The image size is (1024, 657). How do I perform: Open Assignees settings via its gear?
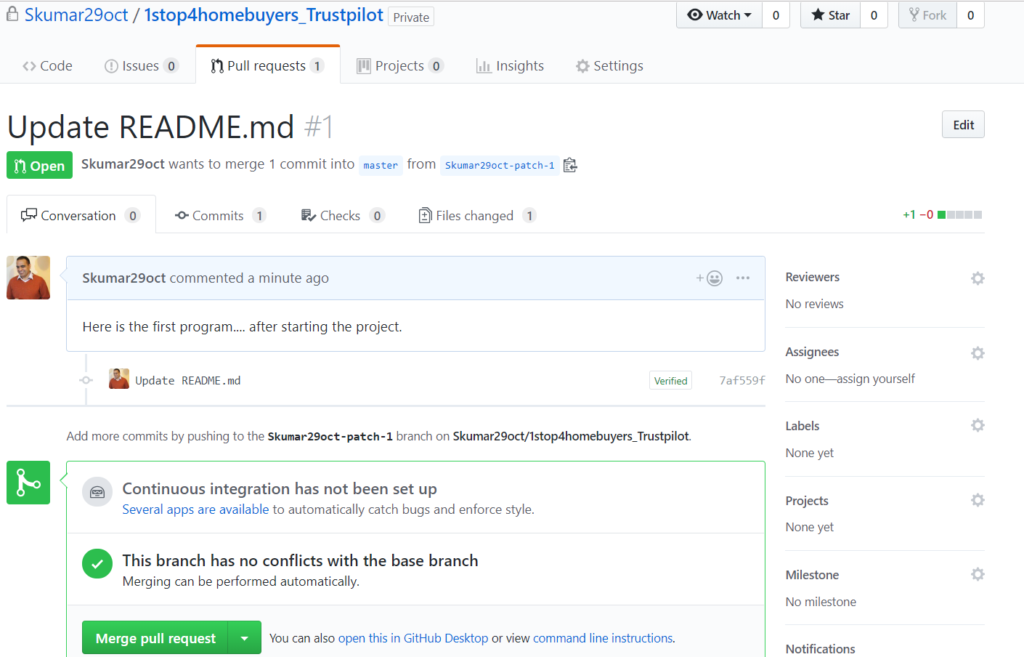pos(977,352)
